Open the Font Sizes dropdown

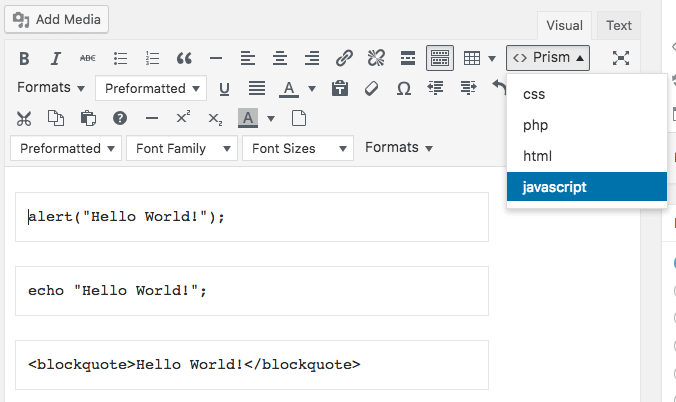[x=297, y=148]
